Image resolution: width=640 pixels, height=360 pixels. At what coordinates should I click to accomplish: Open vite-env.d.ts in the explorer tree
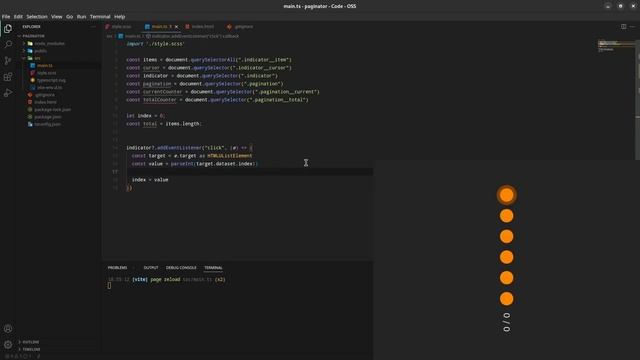pyautogui.click(x=49, y=87)
